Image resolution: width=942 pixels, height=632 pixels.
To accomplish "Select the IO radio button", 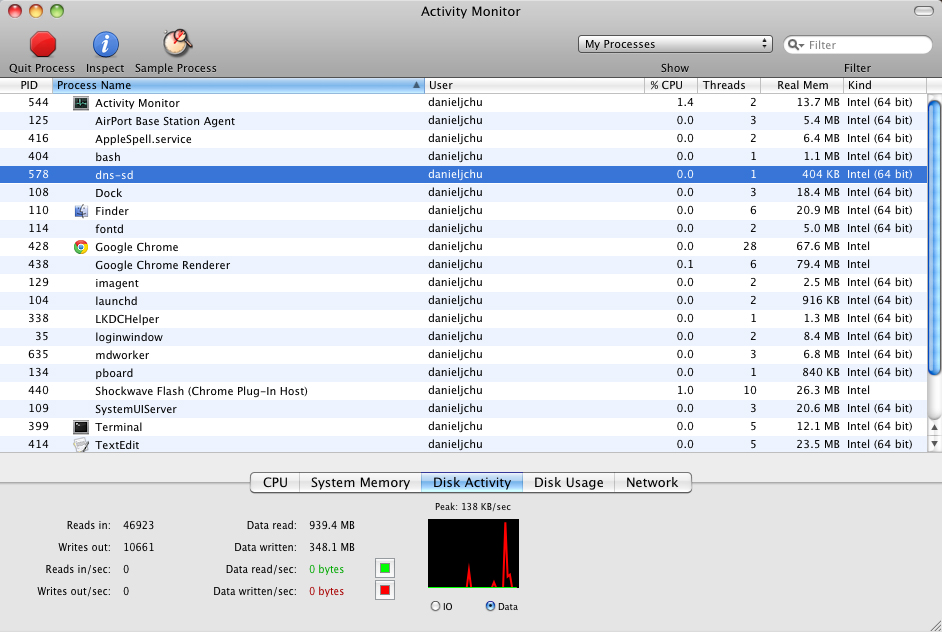I will click(x=436, y=606).
